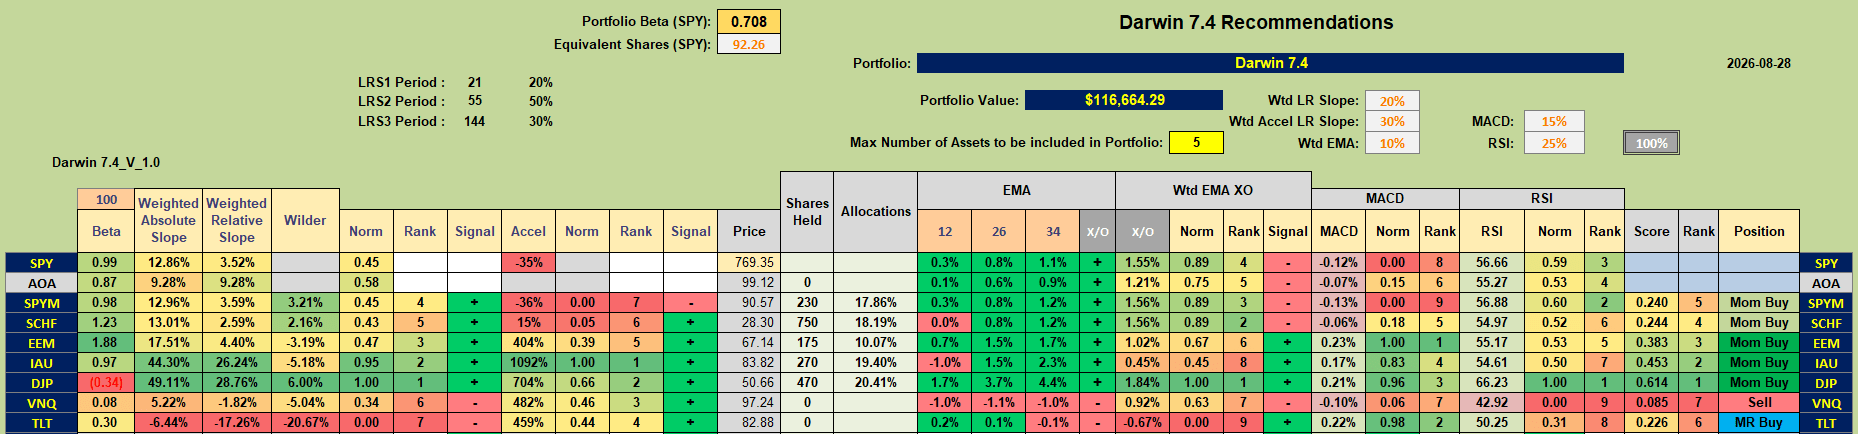Select the orange 100 cell above Beta

click(x=106, y=199)
